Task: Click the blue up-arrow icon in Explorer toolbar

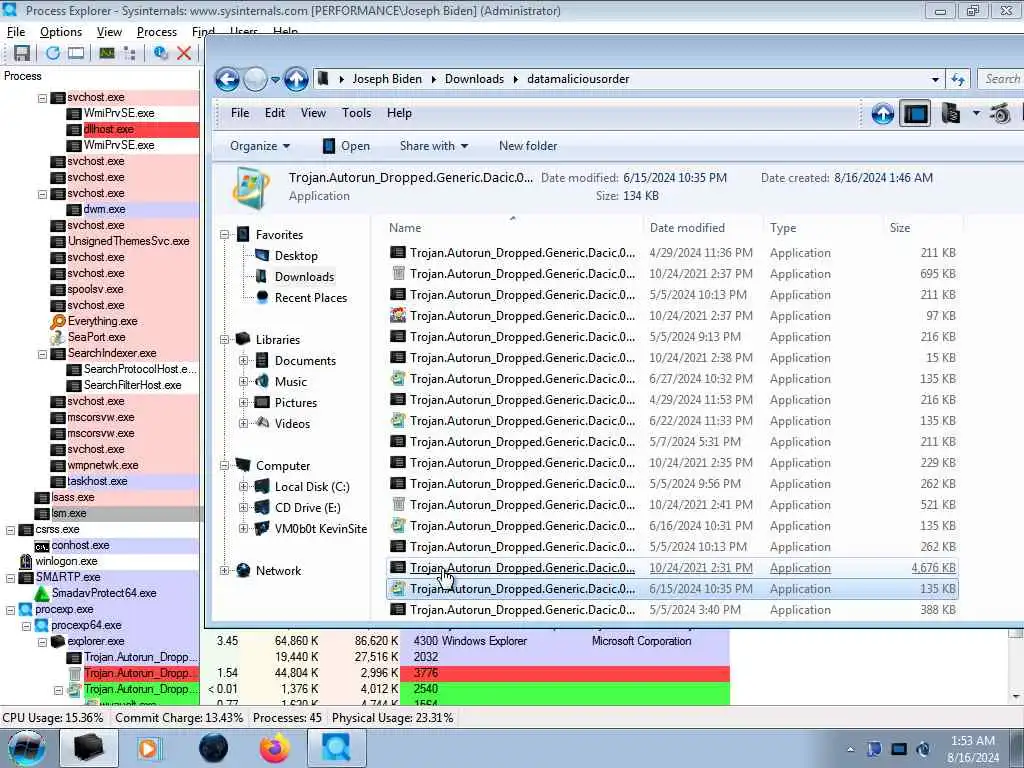Action: [x=882, y=114]
